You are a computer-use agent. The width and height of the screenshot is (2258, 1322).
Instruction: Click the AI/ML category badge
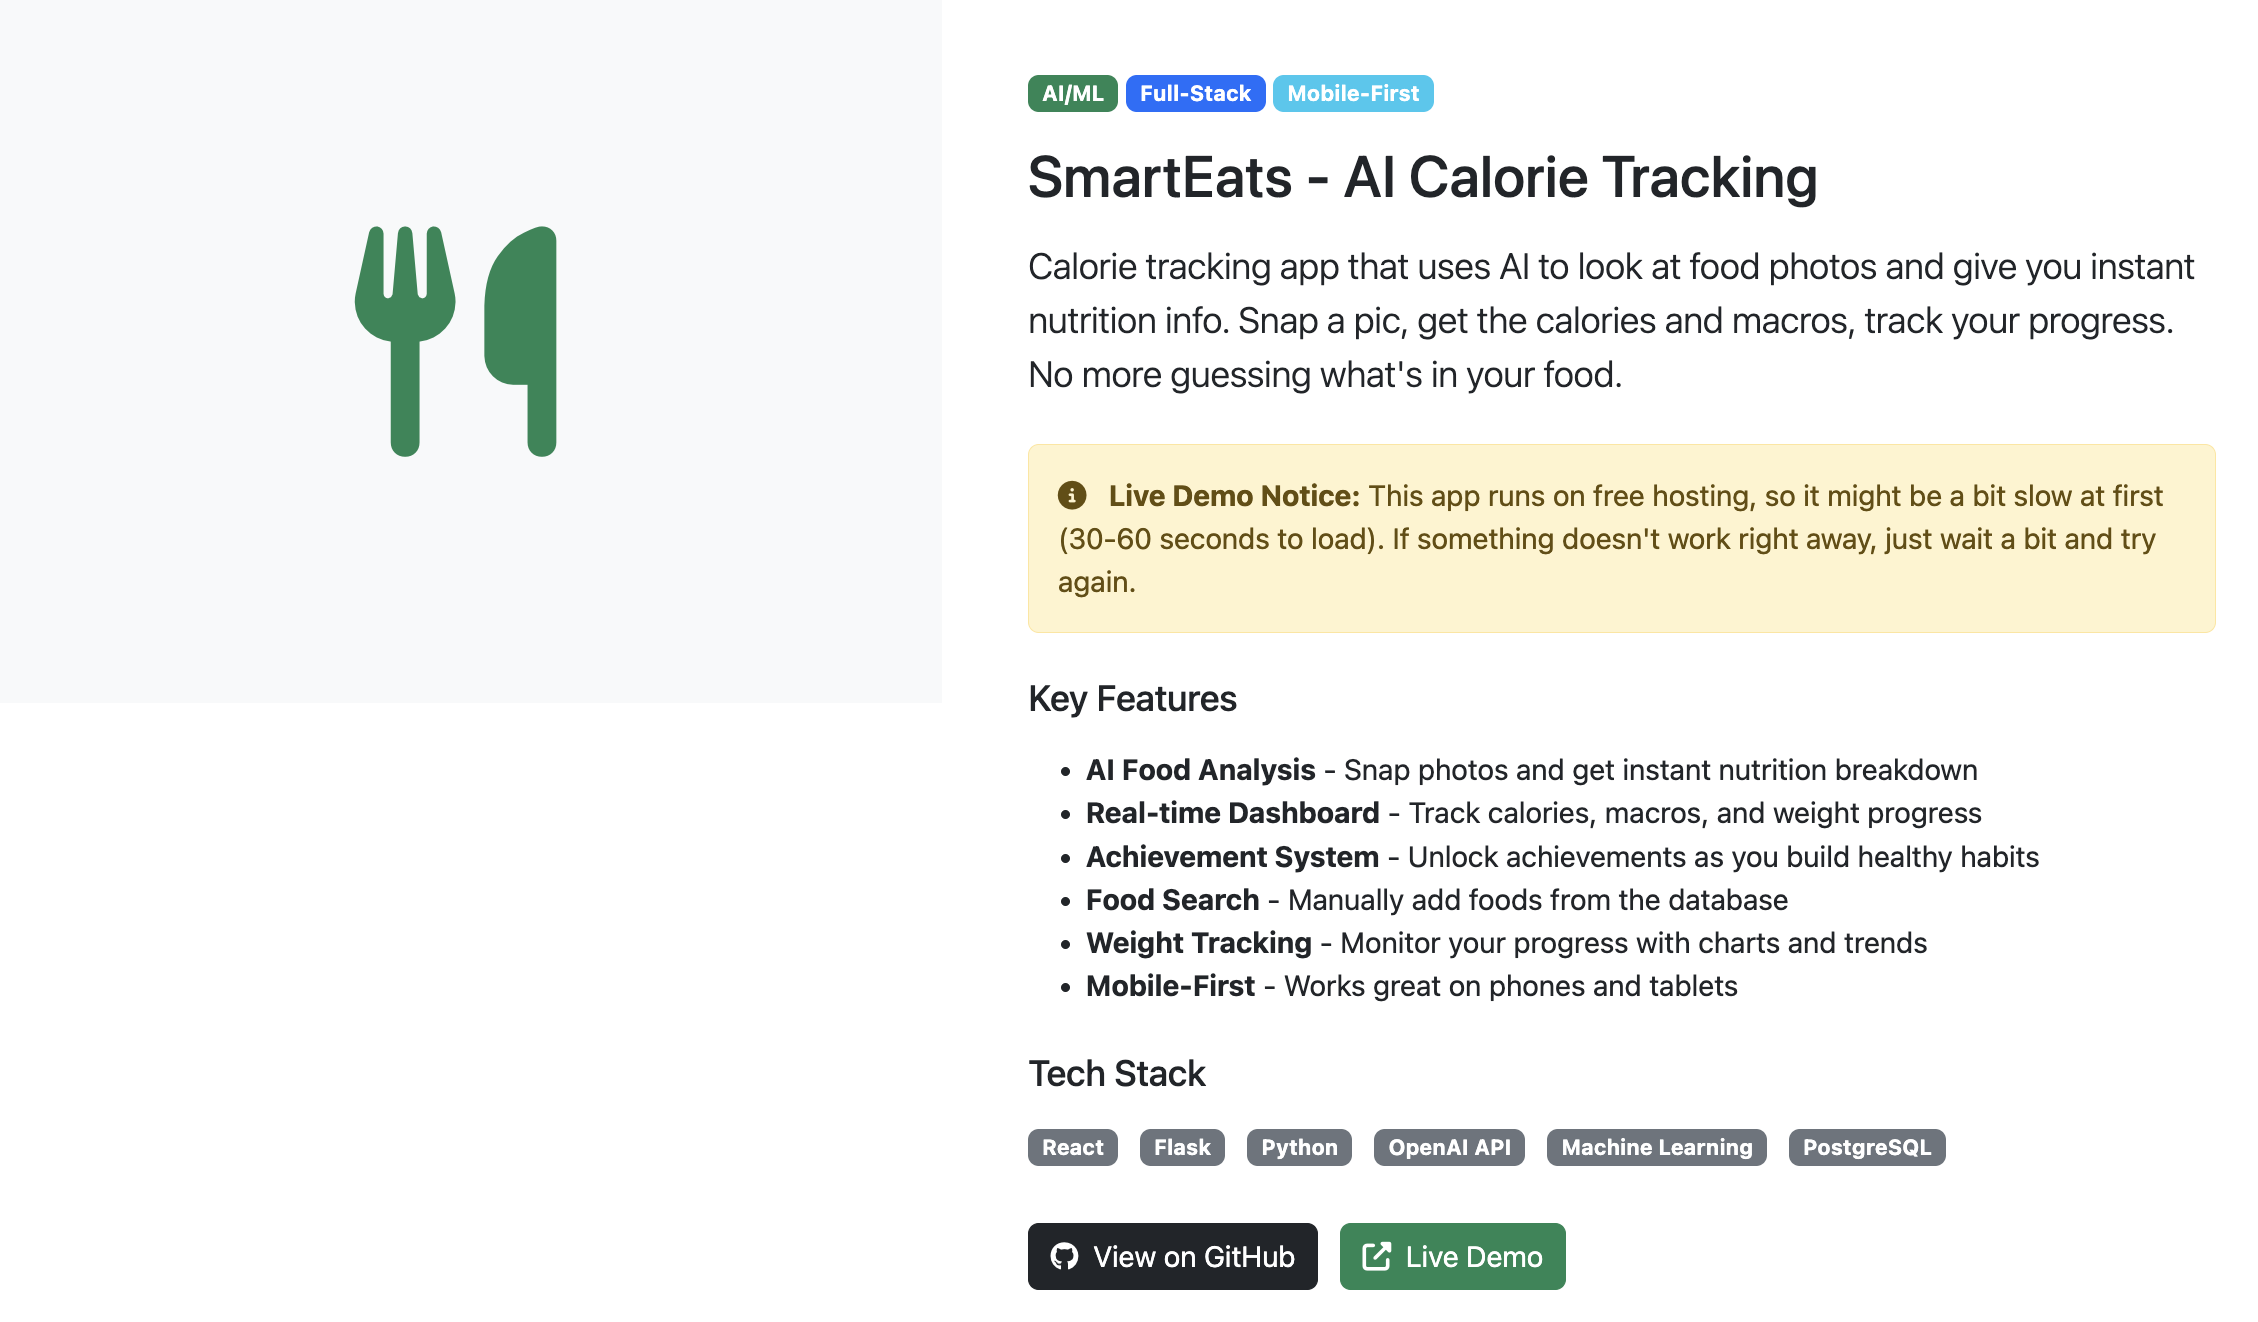pos(1072,94)
